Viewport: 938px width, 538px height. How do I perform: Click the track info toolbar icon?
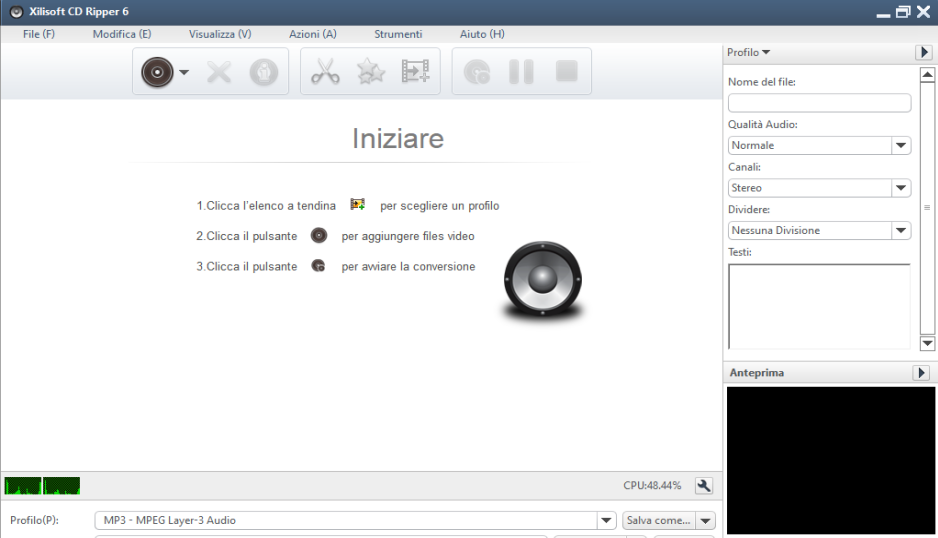click(x=264, y=72)
